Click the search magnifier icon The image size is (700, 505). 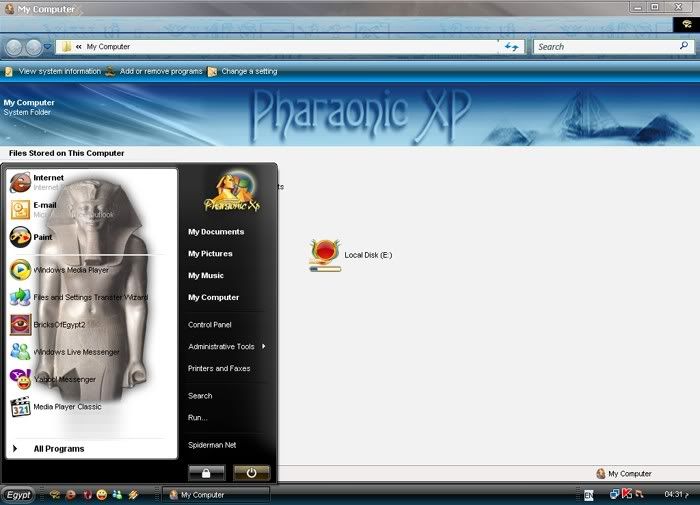684,46
